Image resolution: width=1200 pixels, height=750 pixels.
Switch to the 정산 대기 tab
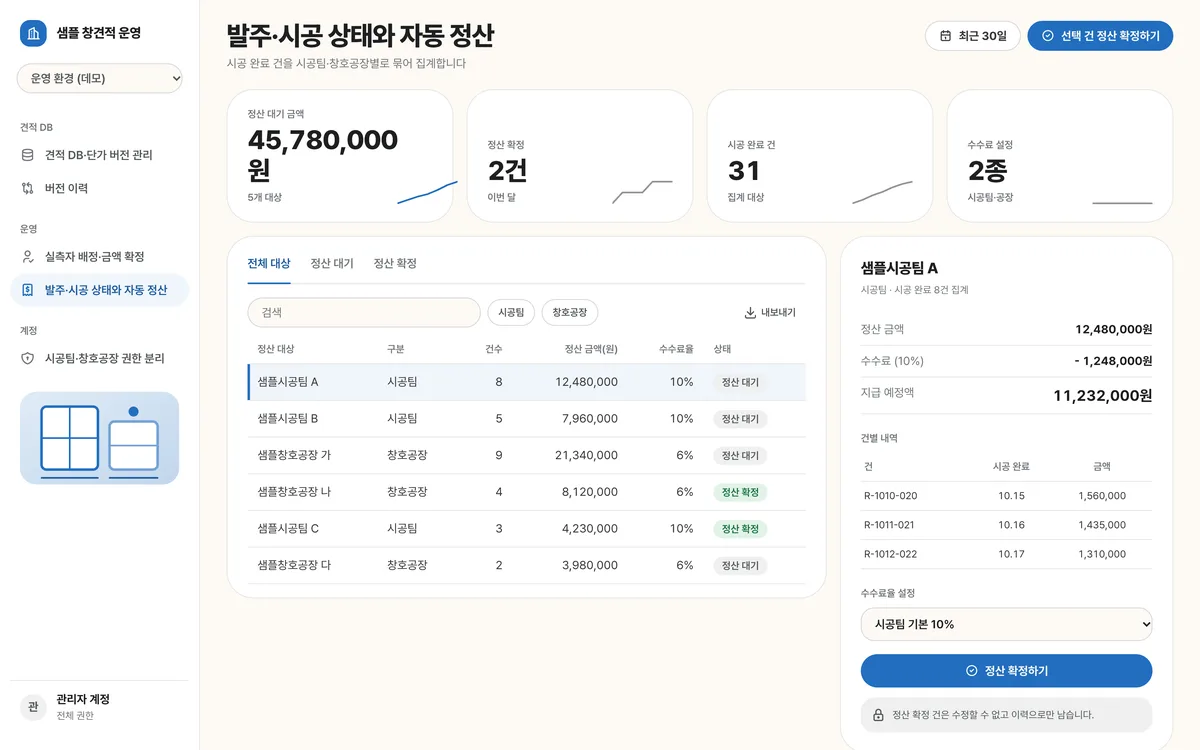(332, 264)
